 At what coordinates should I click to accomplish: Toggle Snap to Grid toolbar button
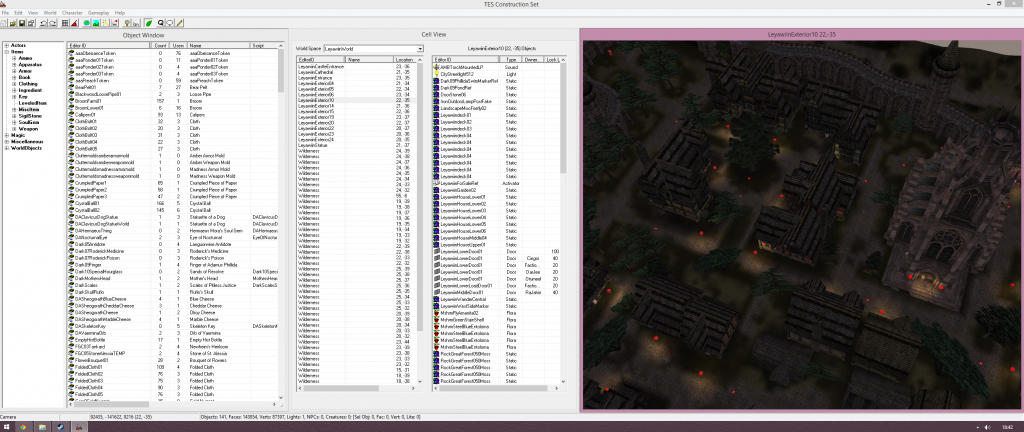coord(65,23)
